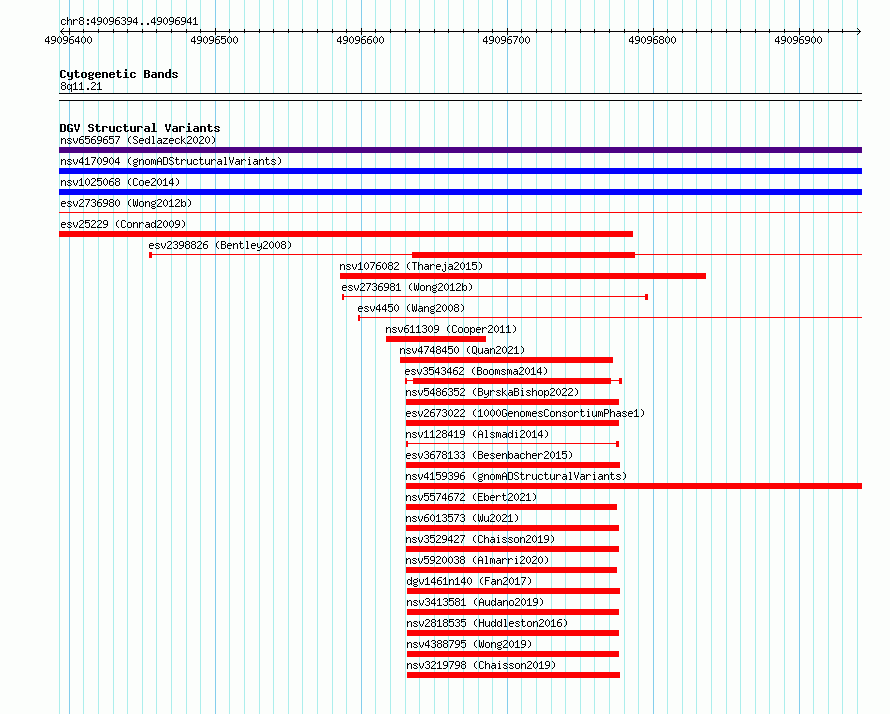Select red bar for nsv1076082 Thareja2015
Screen dimensions: 890x714
523,276
